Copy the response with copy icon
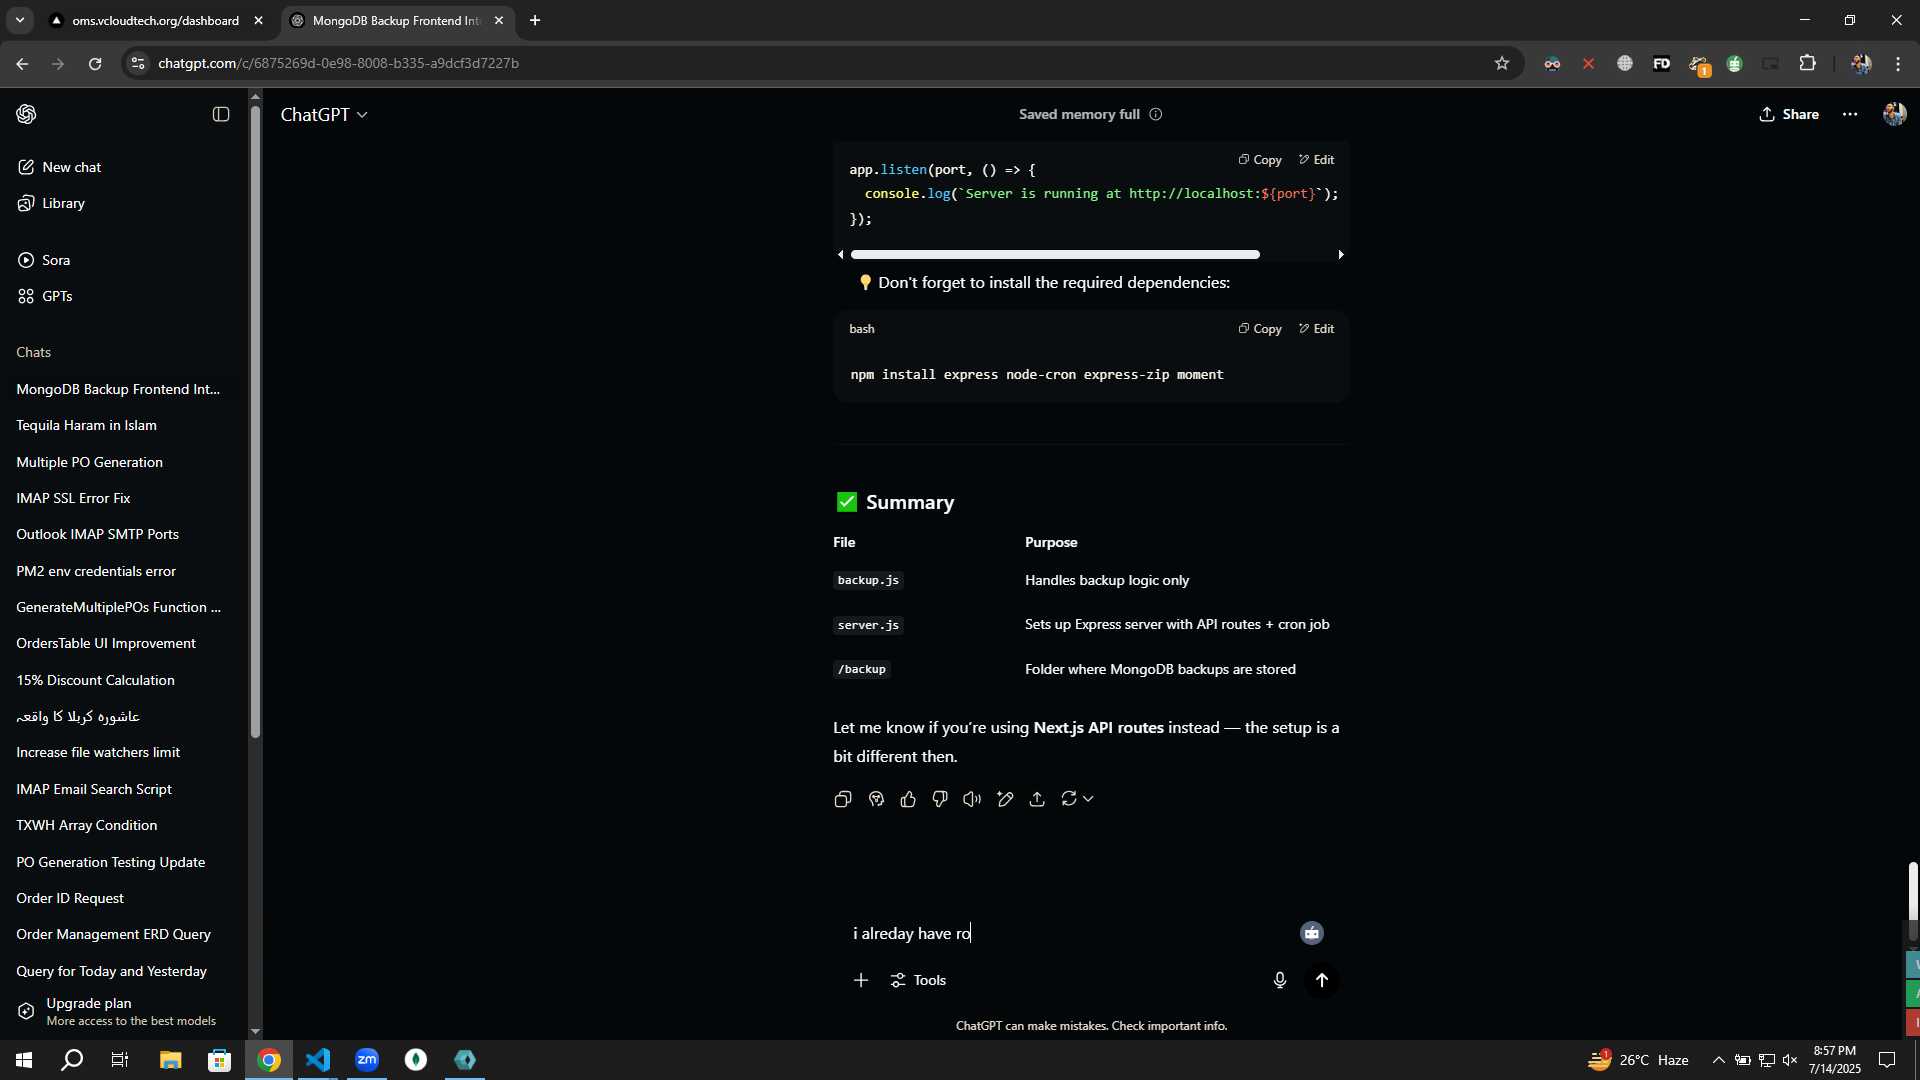Viewport: 1920px width, 1080px height. 843,799
